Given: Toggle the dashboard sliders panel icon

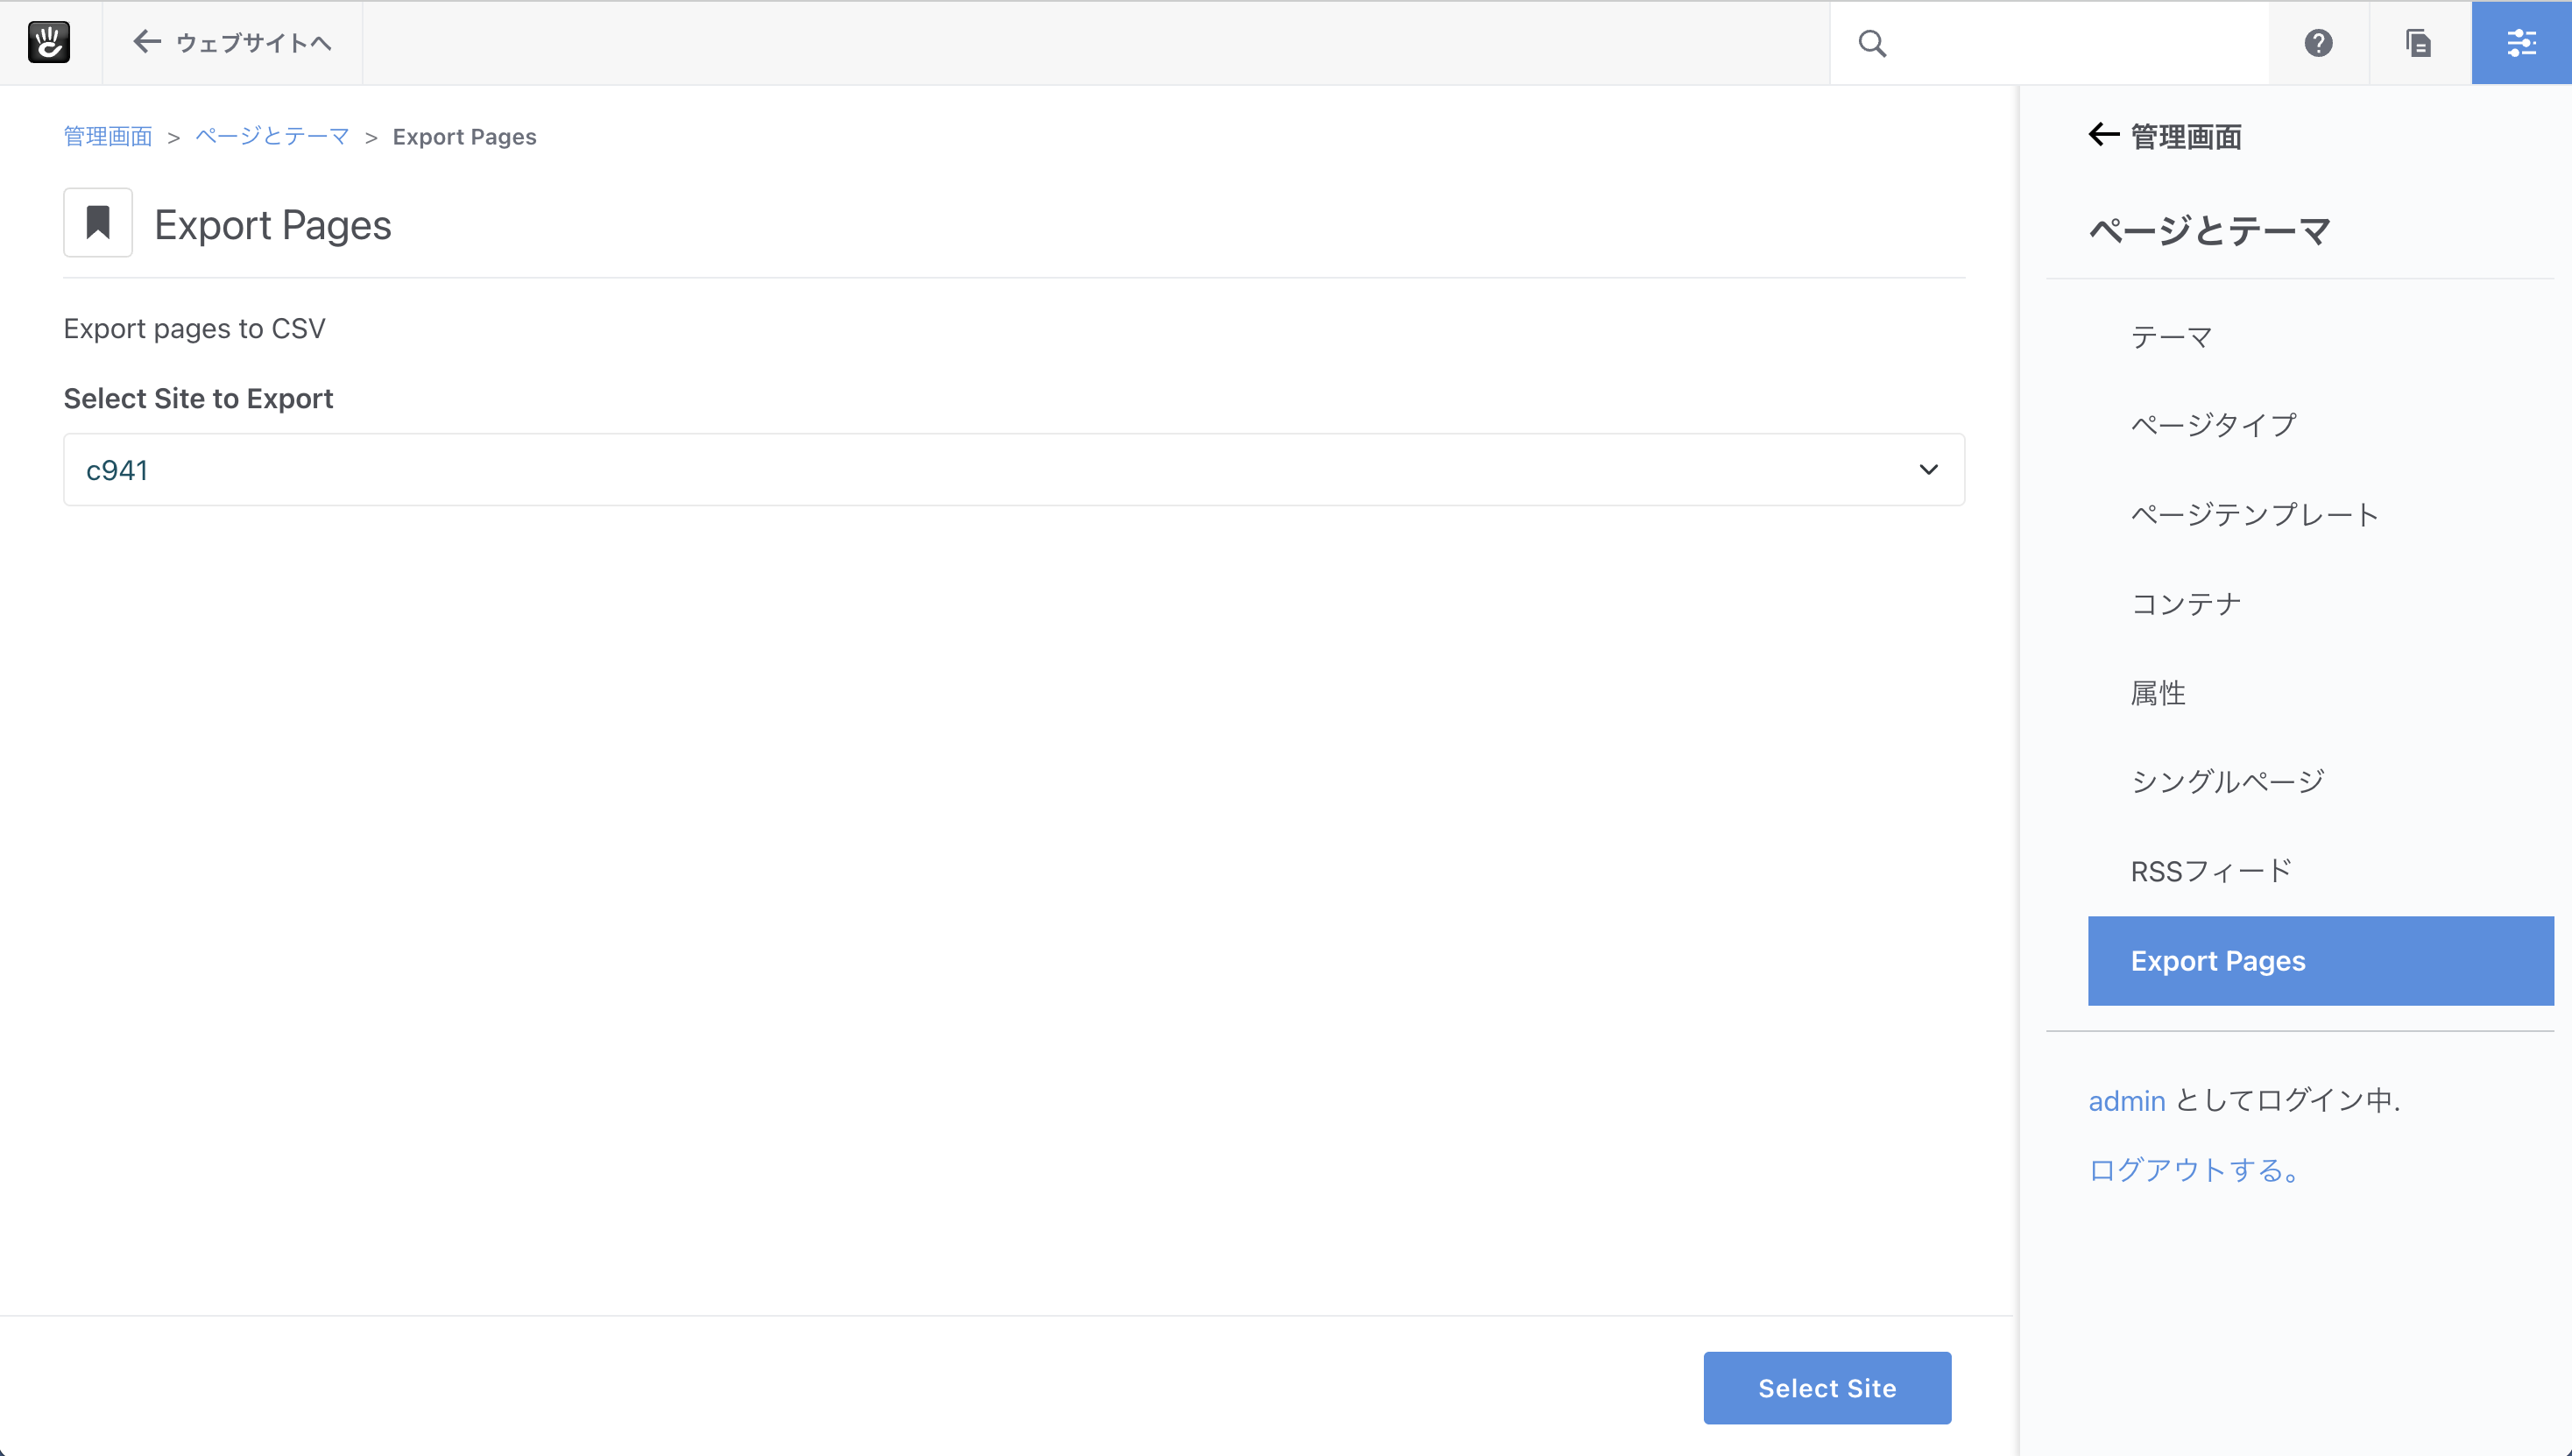Looking at the screenshot, I should pyautogui.click(x=2521, y=43).
